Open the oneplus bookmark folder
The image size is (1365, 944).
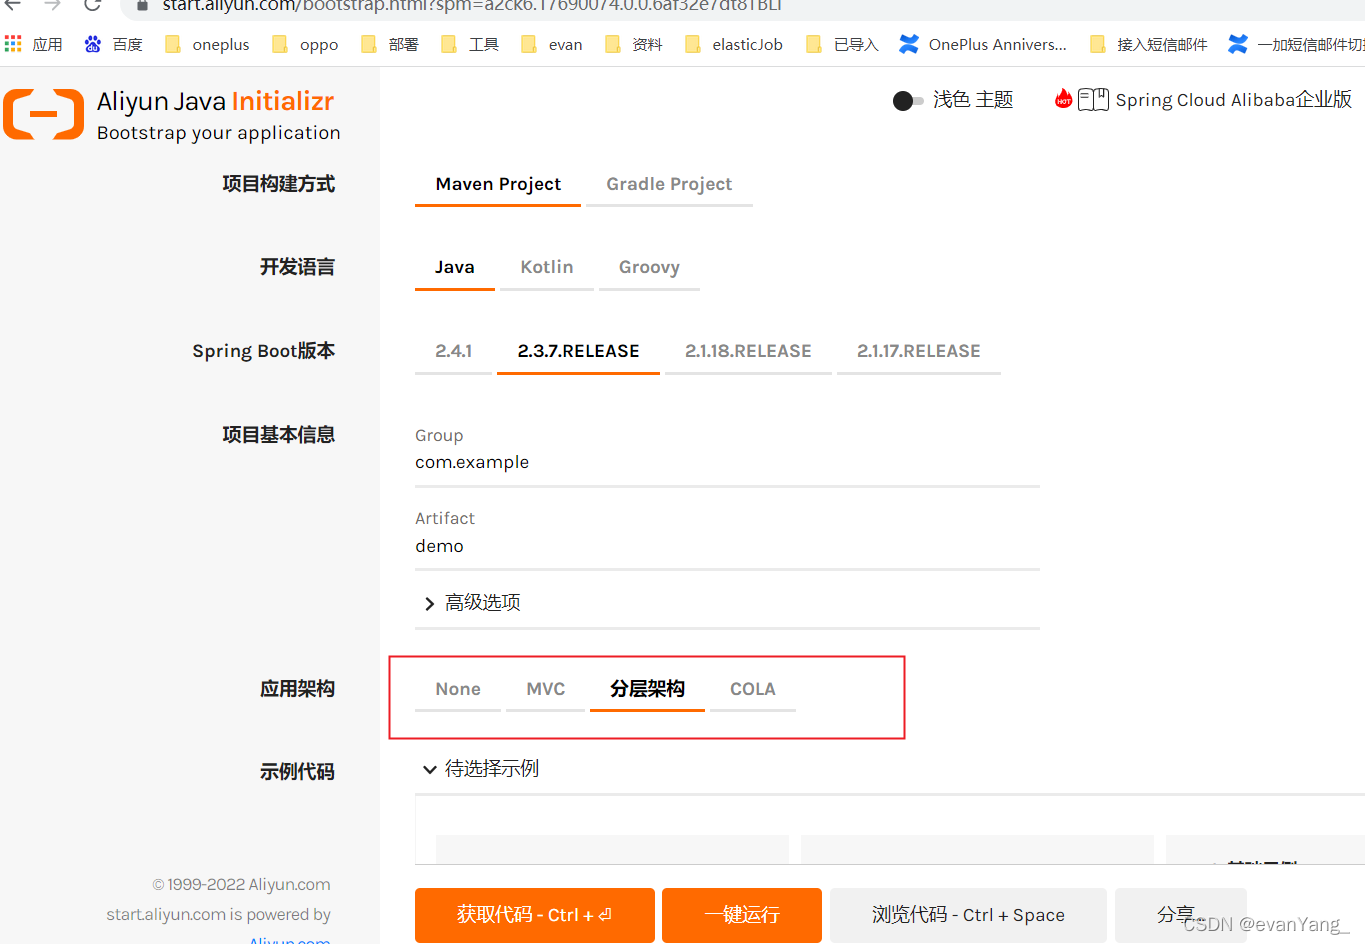pos(208,44)
